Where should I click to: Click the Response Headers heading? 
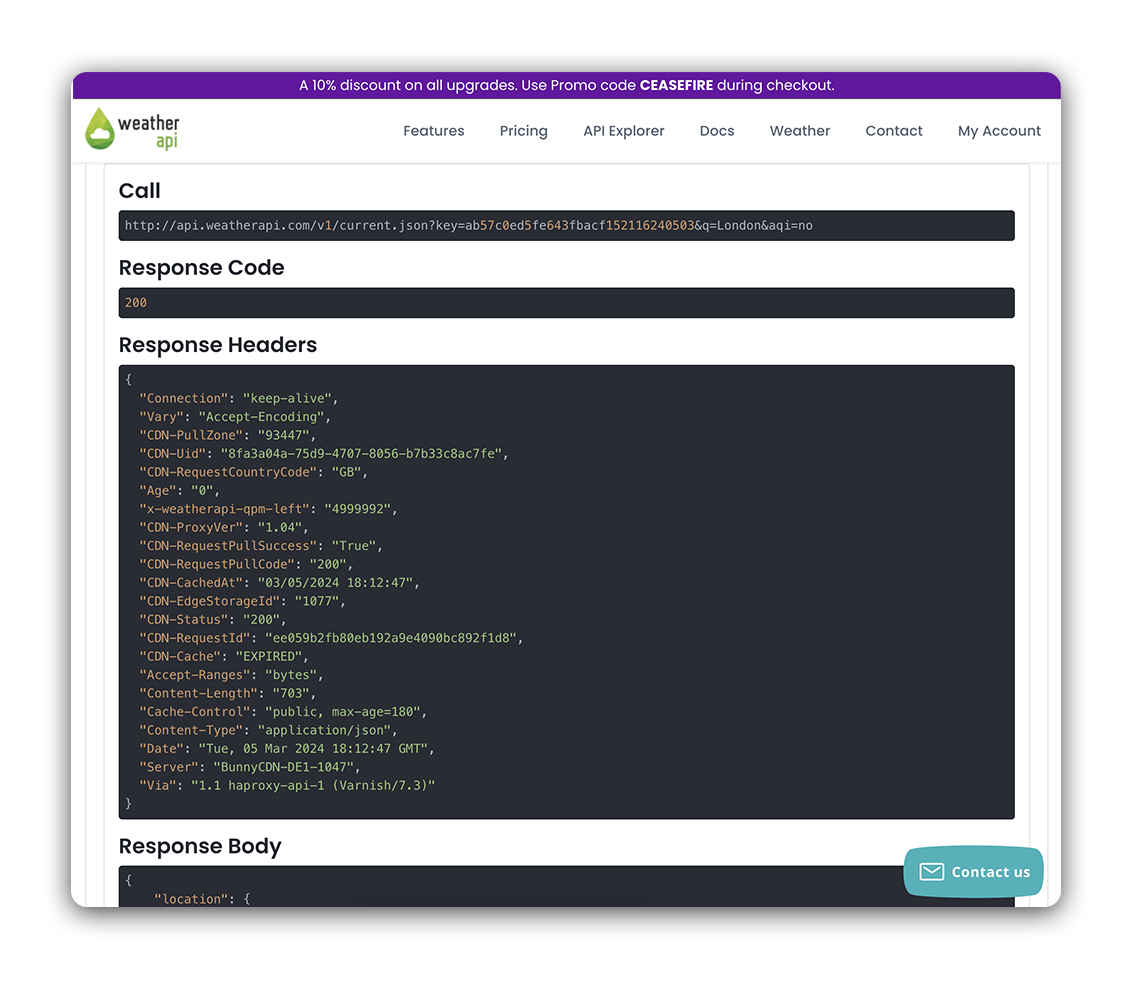[x=217, y=345]
